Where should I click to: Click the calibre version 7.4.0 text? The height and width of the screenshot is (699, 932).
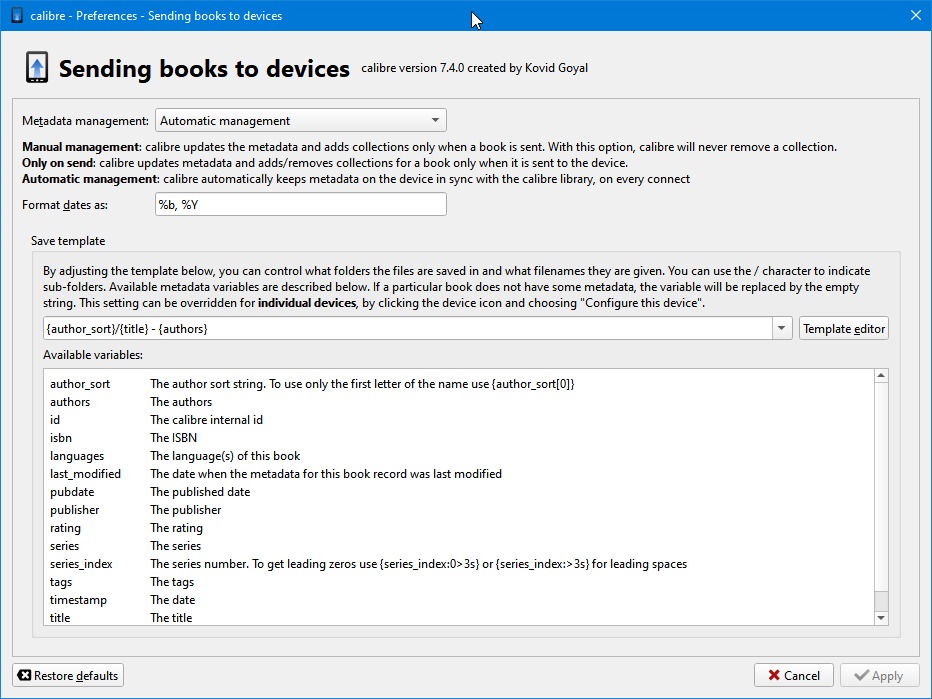(x=474, y=68)
